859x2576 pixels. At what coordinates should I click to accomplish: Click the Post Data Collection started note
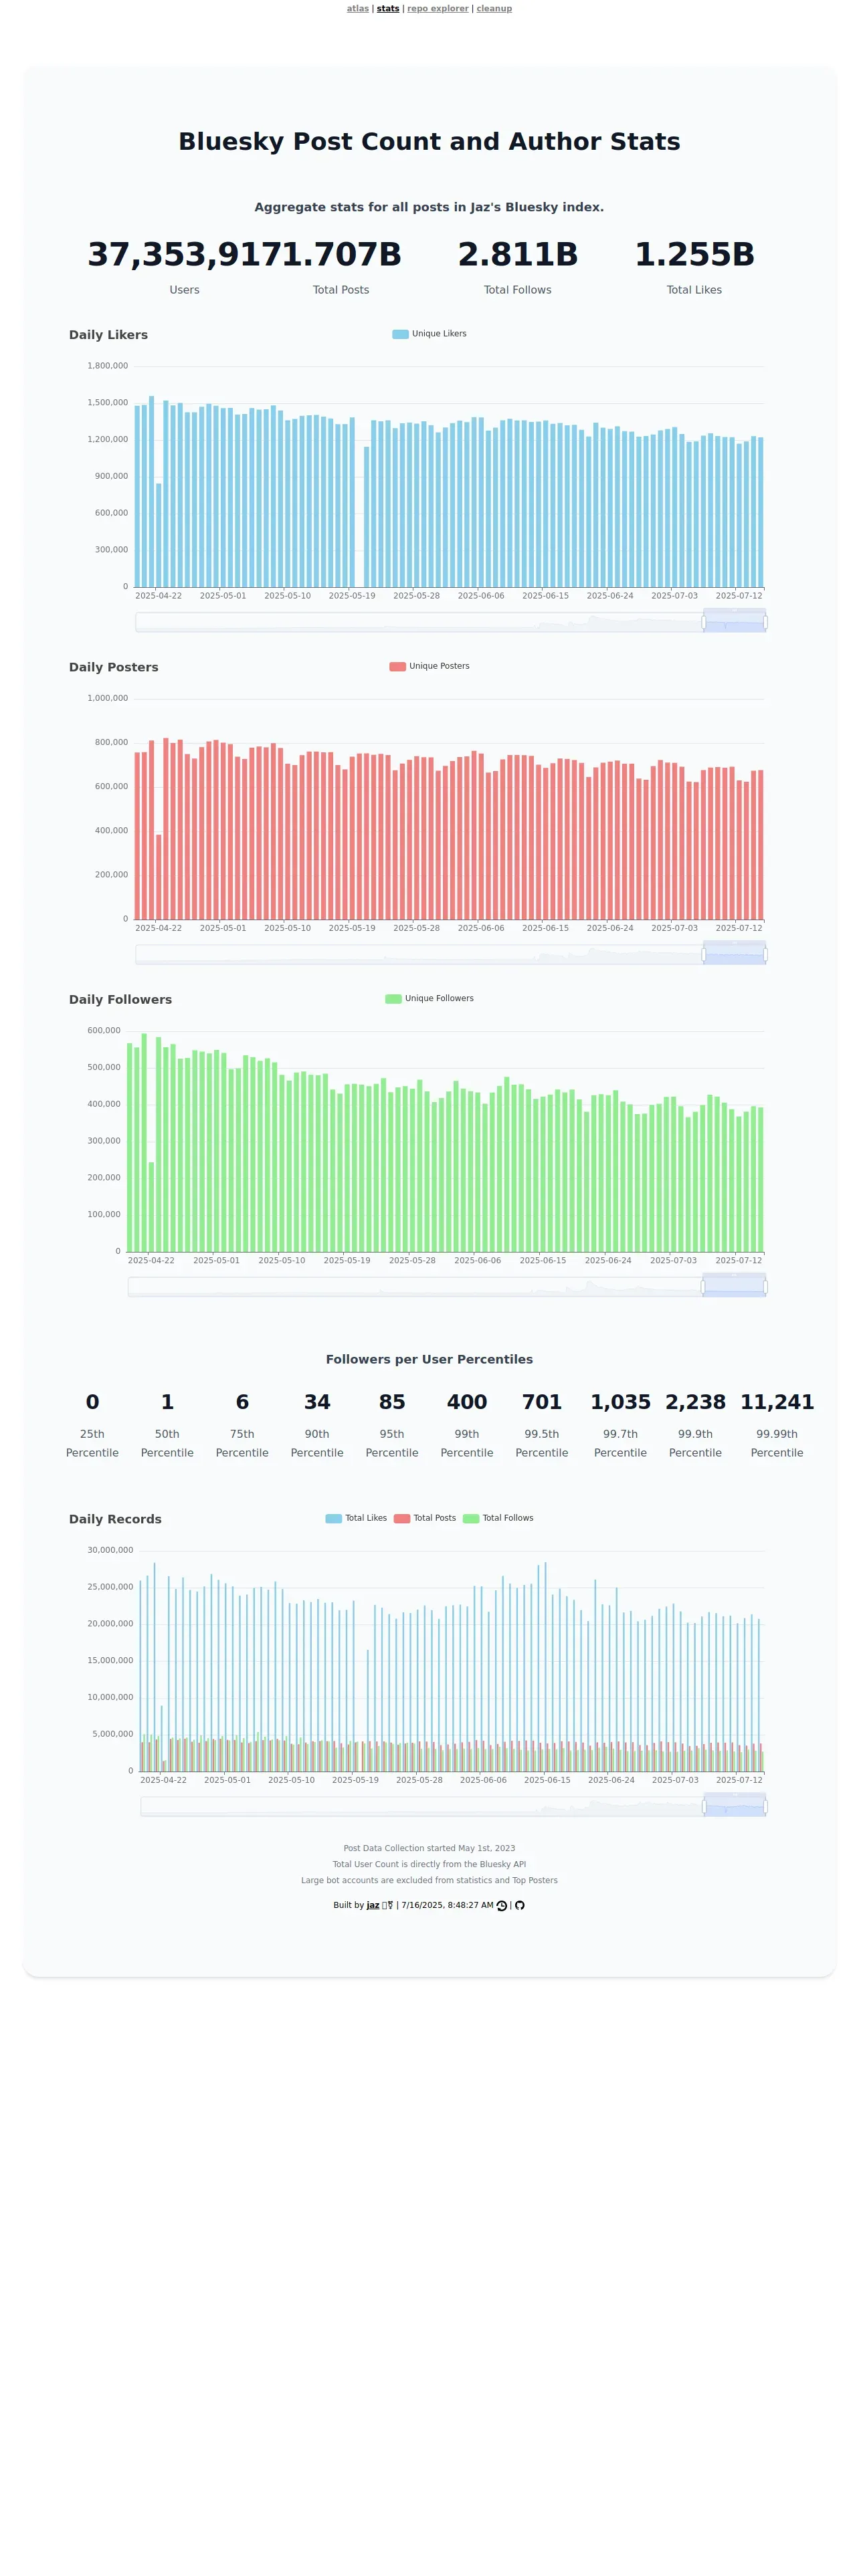[429, 1848]
